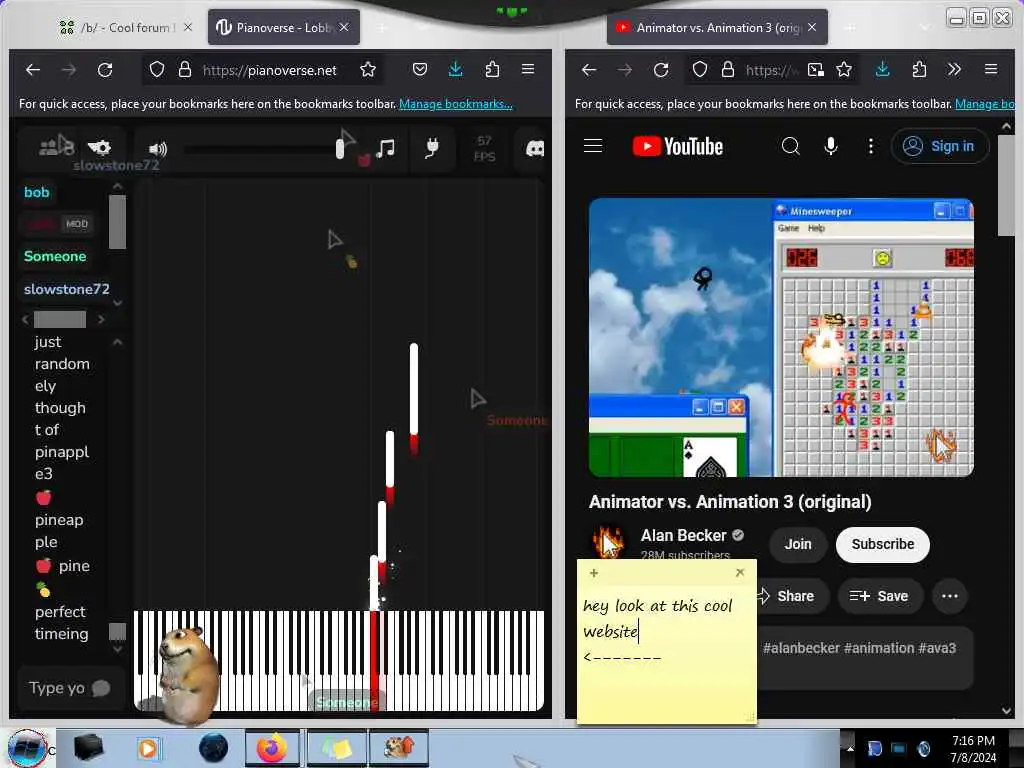1024x768 pixels.
Task: Open the music note sounds menu
Action: [x=385, y=148]
